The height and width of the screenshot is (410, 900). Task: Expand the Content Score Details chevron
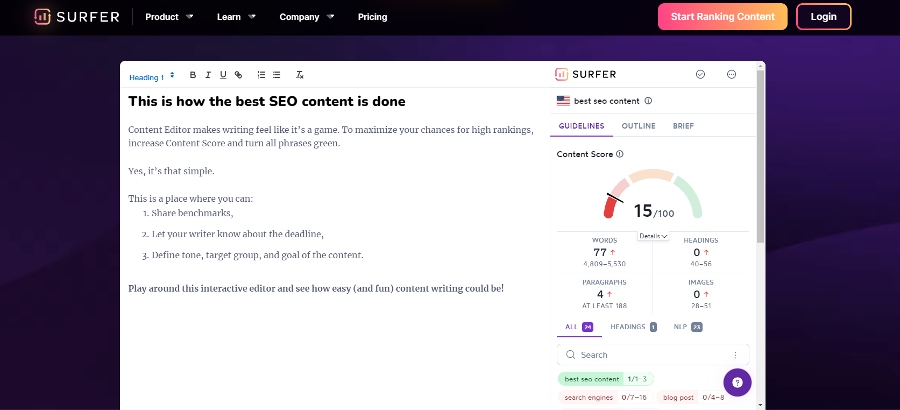pos(653,236)
